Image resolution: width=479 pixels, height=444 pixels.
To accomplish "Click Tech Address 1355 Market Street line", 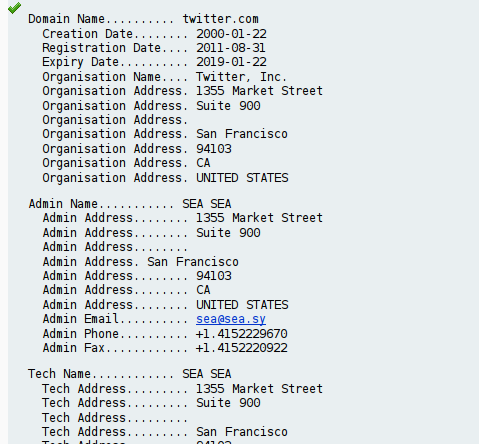I will 182,389.
